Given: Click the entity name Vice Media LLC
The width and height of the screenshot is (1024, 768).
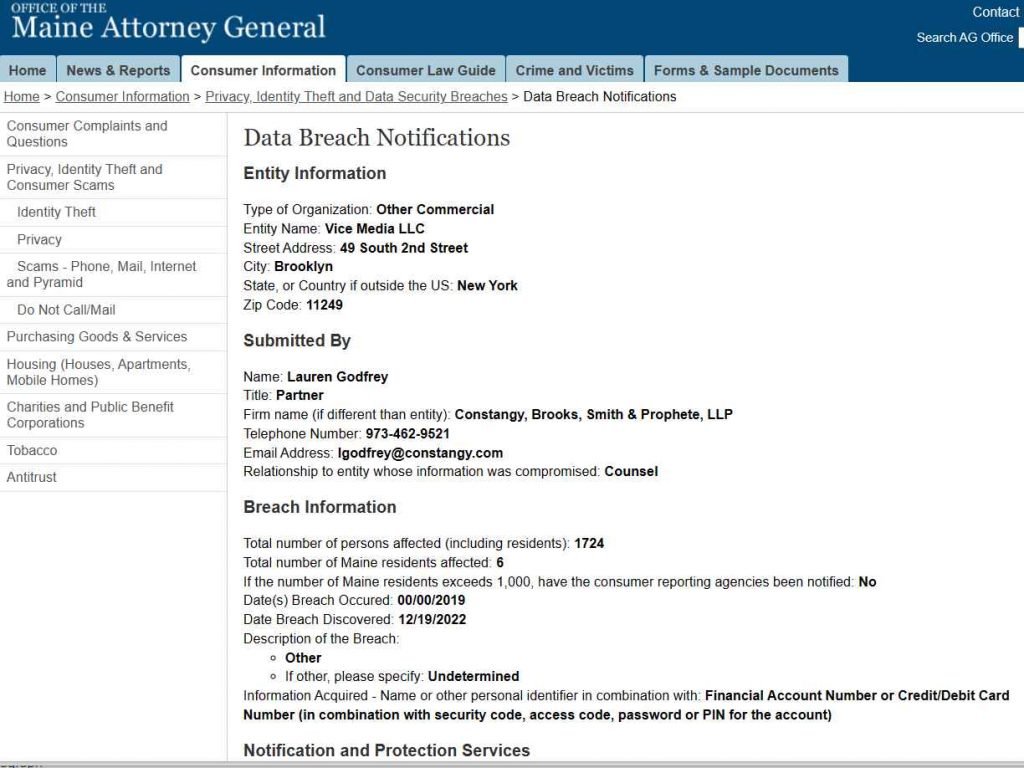Looking at the screenshot, I should [x=375, y=229].
